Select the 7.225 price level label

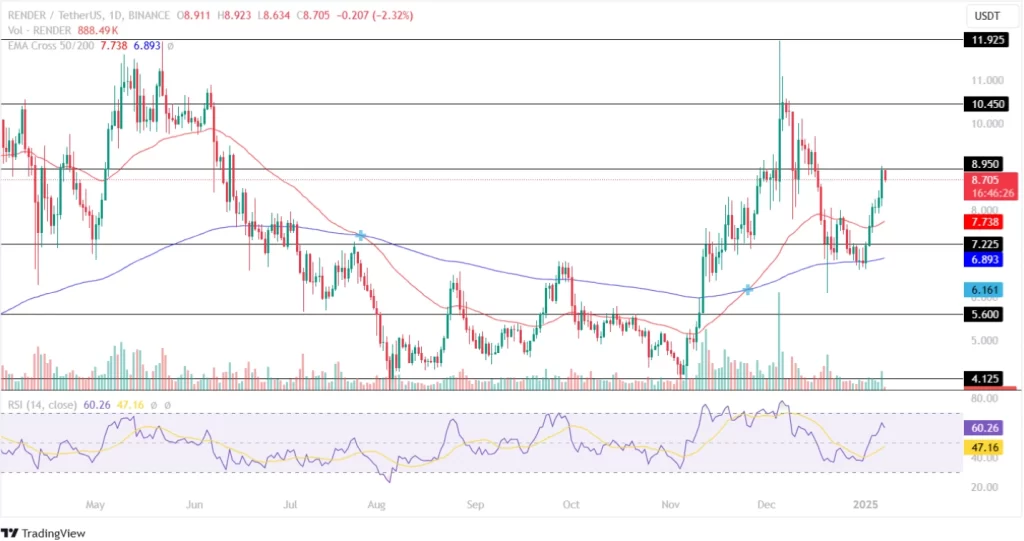pyautogui.click(x=985, y=244)
